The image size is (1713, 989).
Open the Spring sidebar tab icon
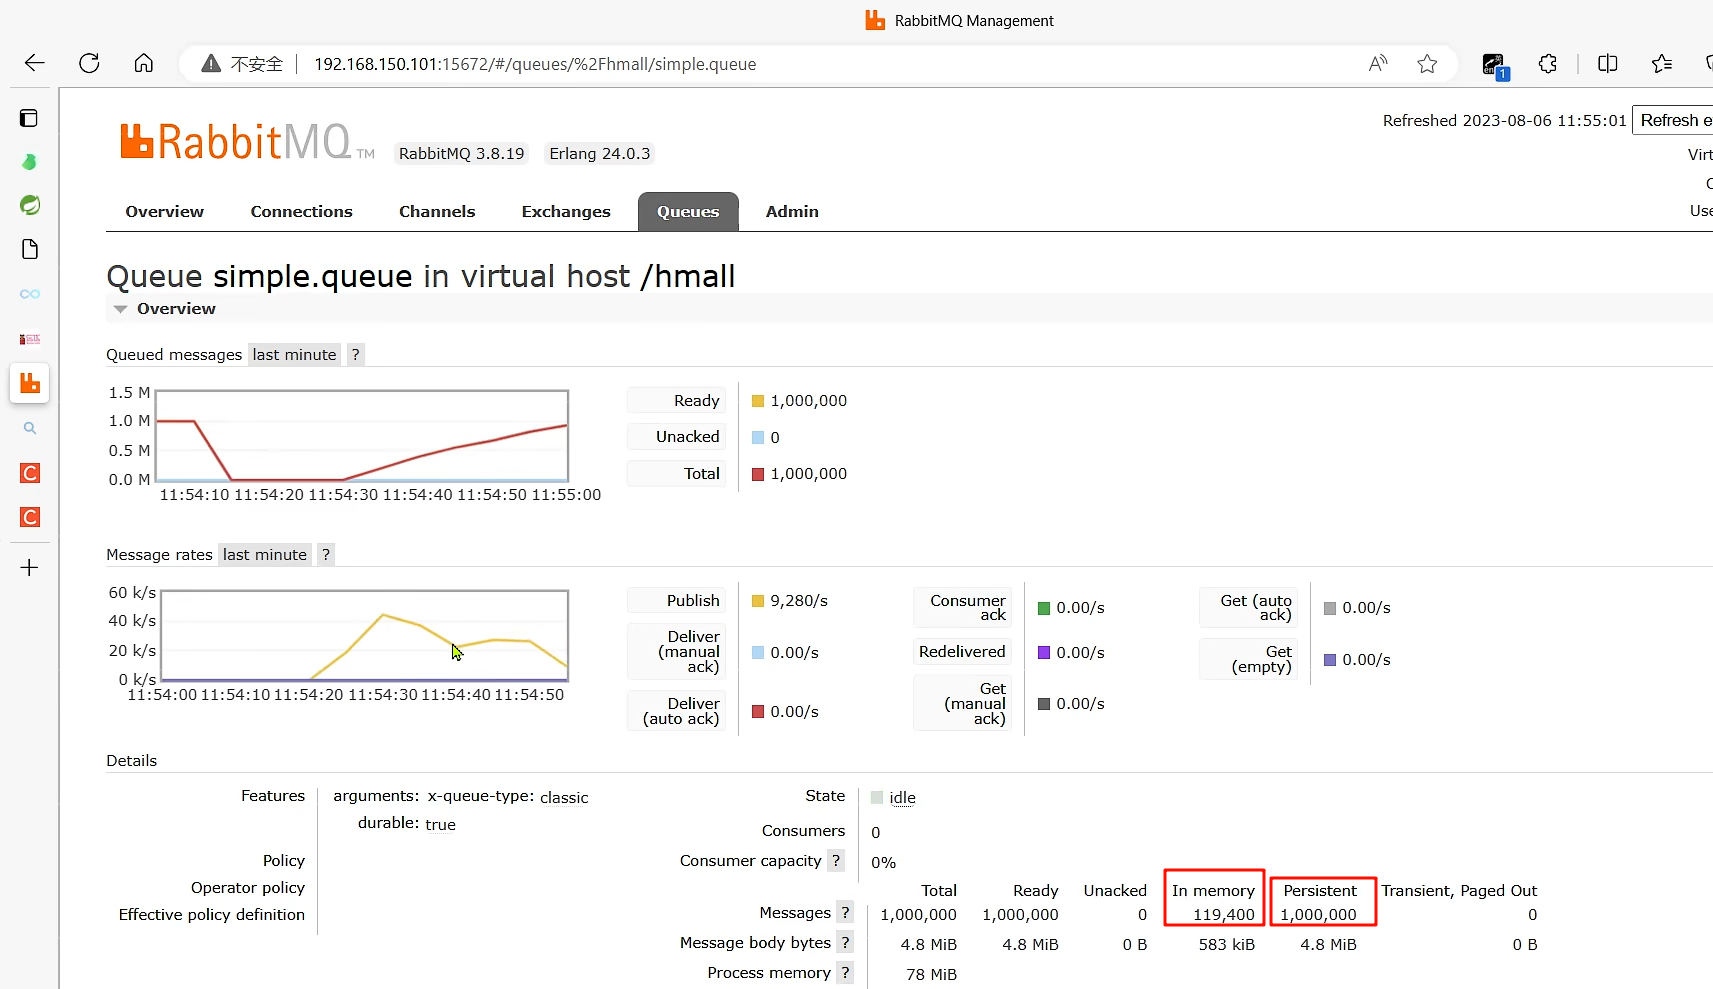(x=30, y=205)
